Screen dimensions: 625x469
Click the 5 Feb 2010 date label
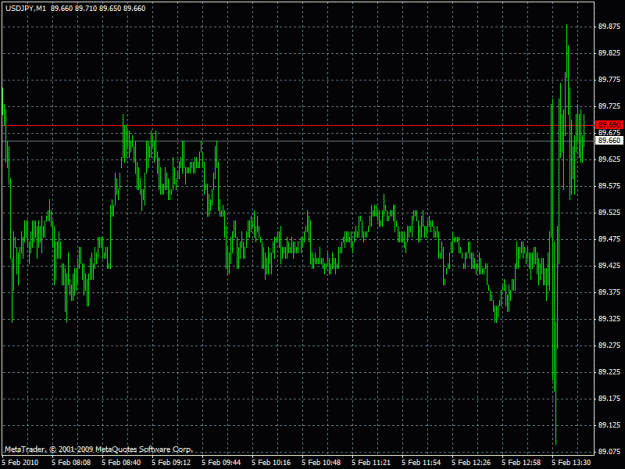(x=20, y=462)
